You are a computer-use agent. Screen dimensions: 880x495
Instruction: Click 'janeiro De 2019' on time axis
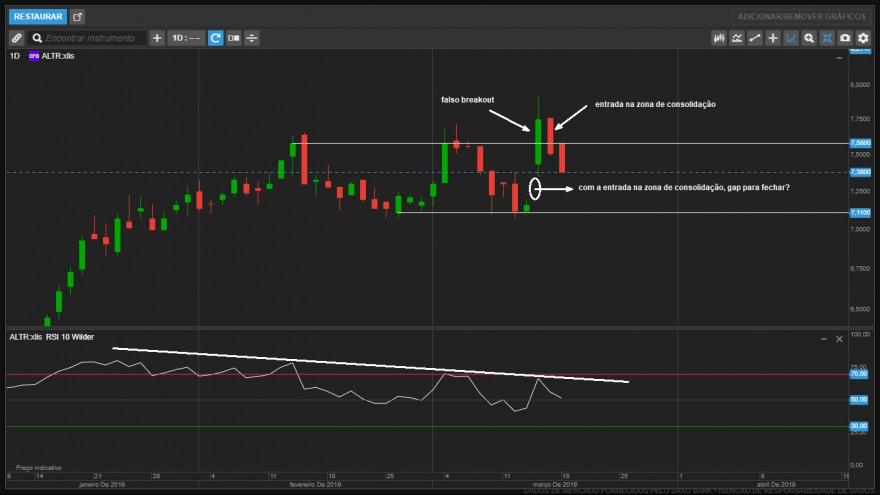102,484
